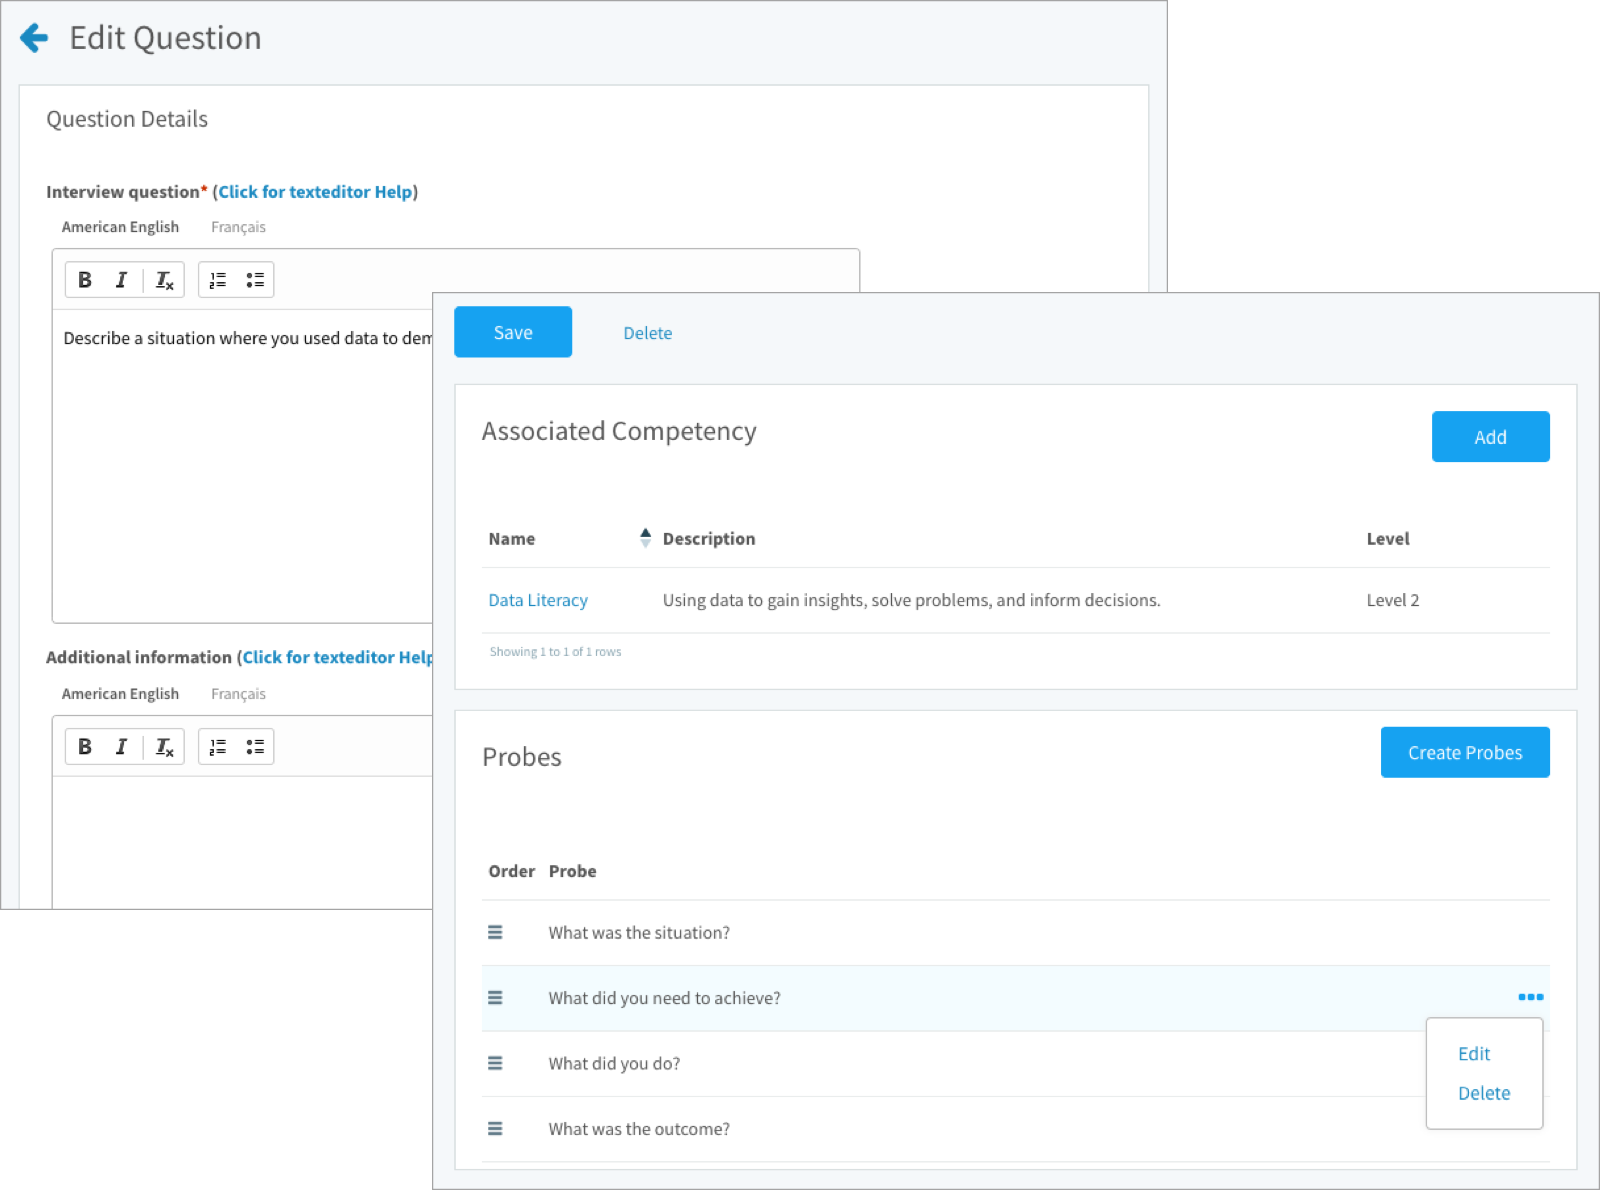Sort competencies by the Name column arrow
The height and width of the screenshot is (1200, 1600).
[x=645, y=538]
